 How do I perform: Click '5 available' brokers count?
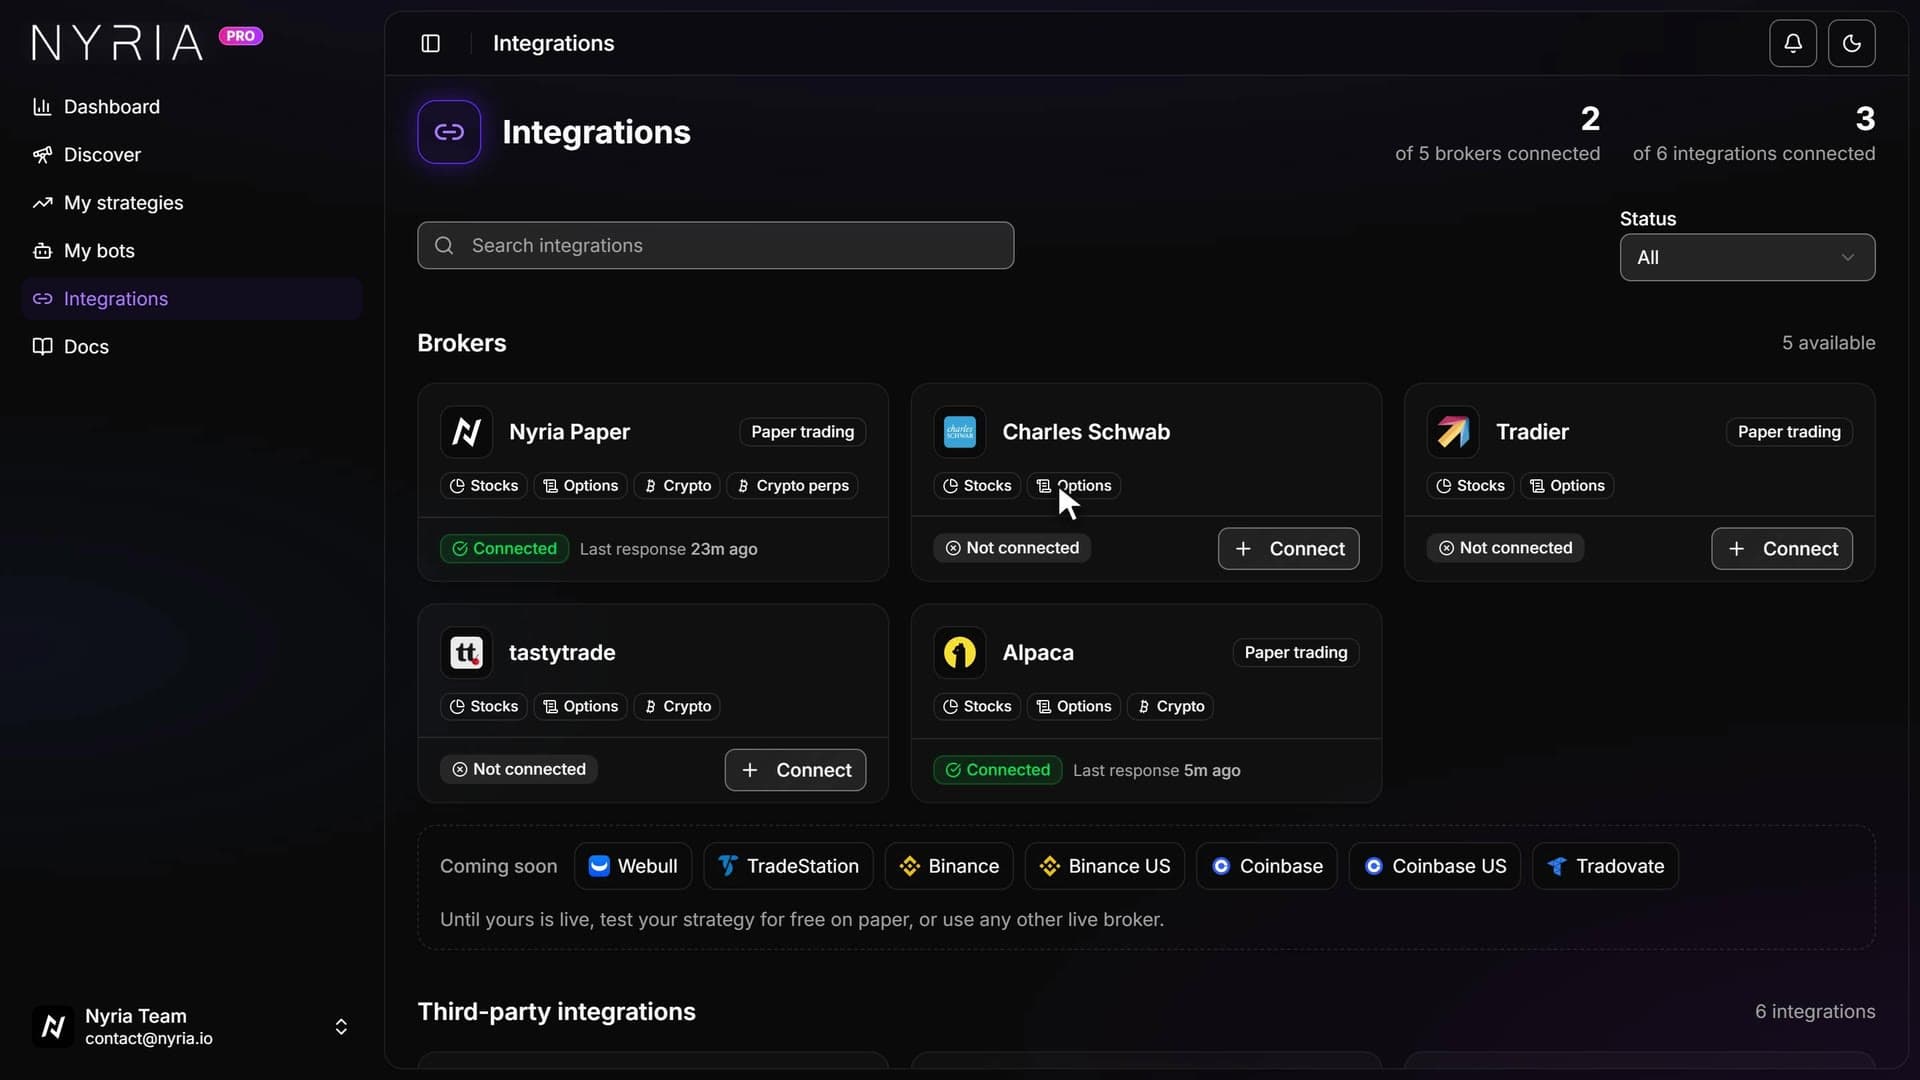click(x=1829, y=343)
